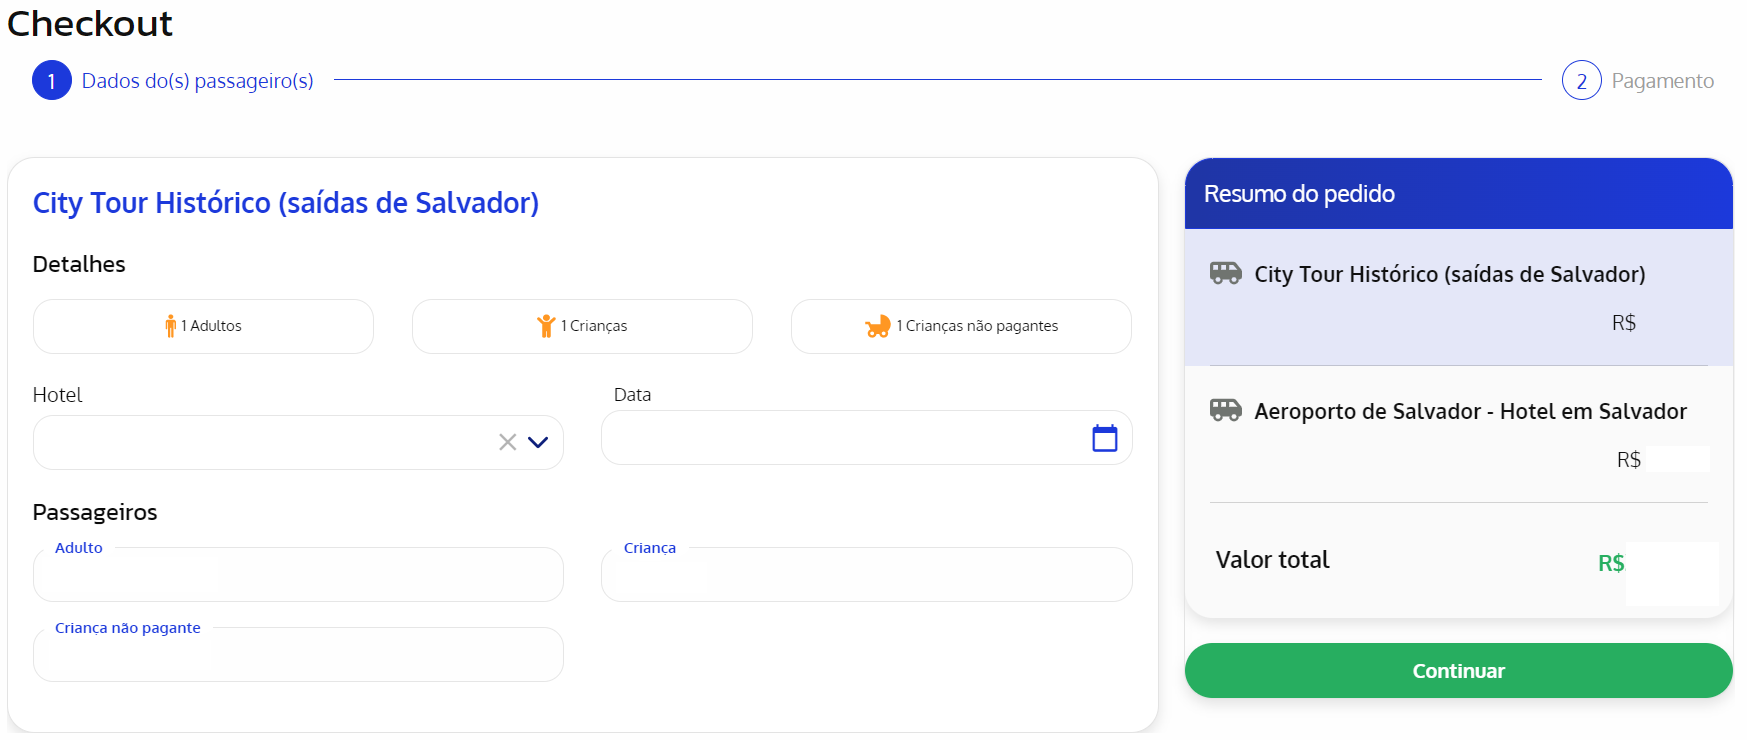Click the van icon beside Aeroporto de Salvador

click(1225, 410)
